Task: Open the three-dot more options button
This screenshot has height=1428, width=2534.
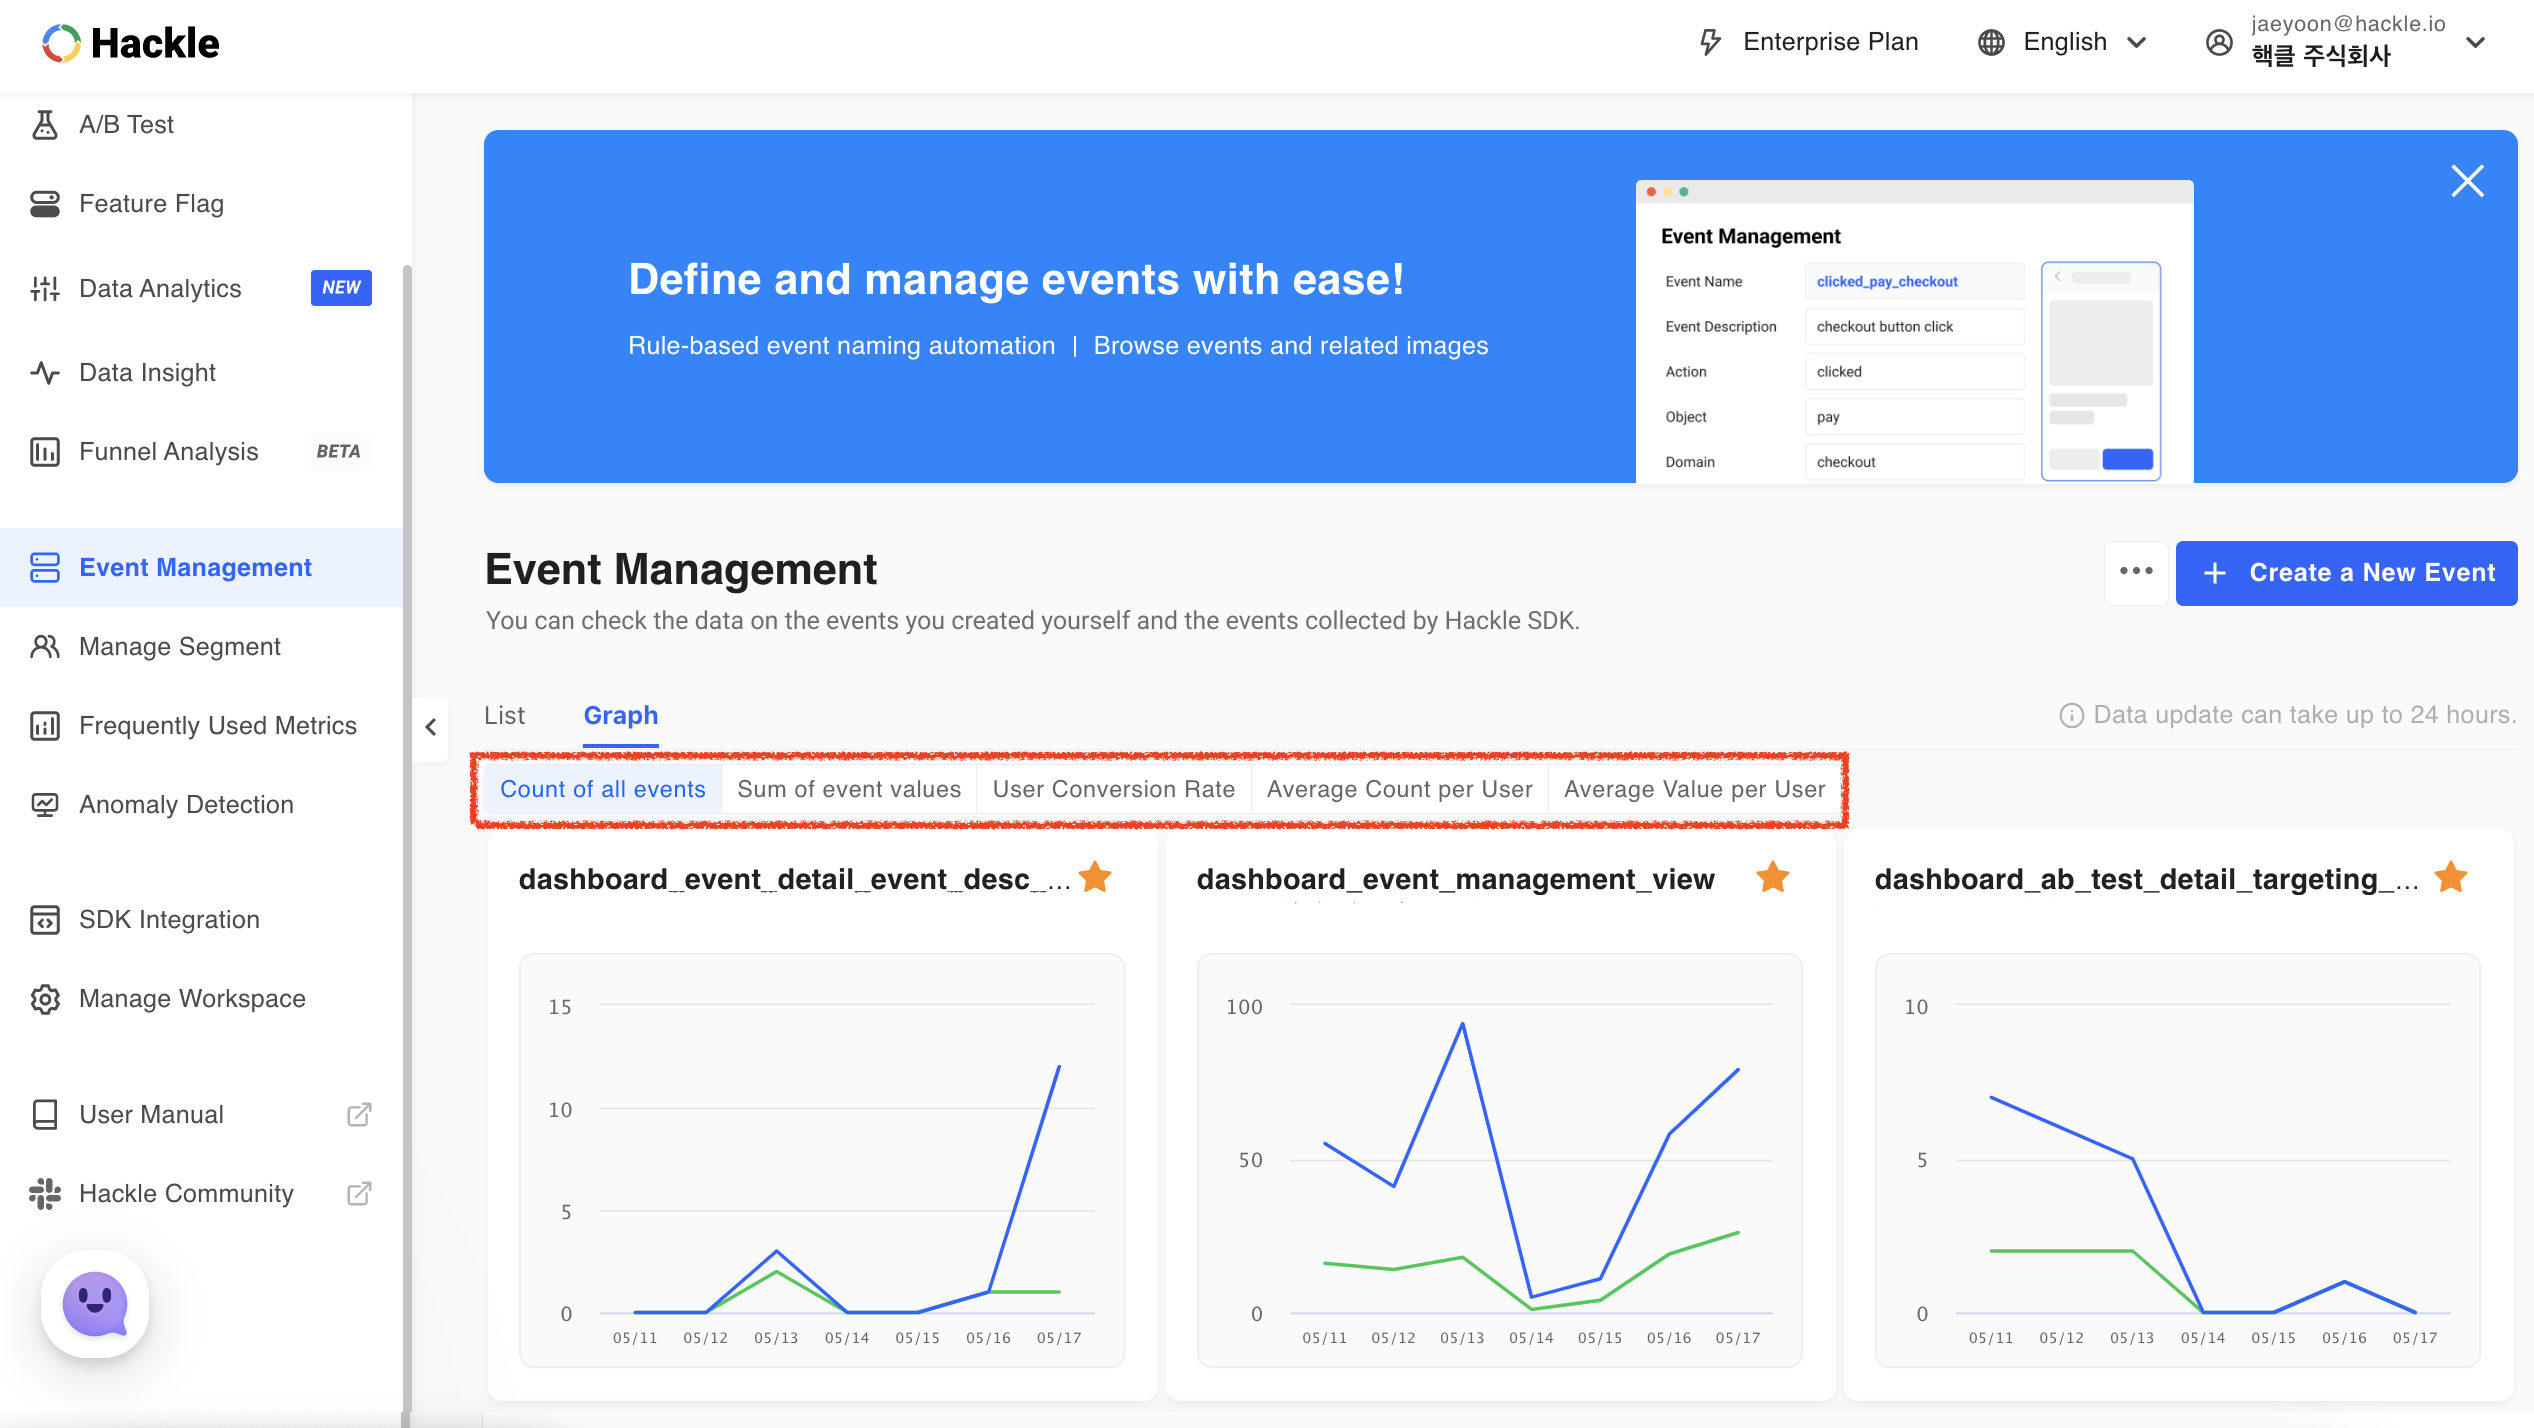Action: tap(2135, 572)
